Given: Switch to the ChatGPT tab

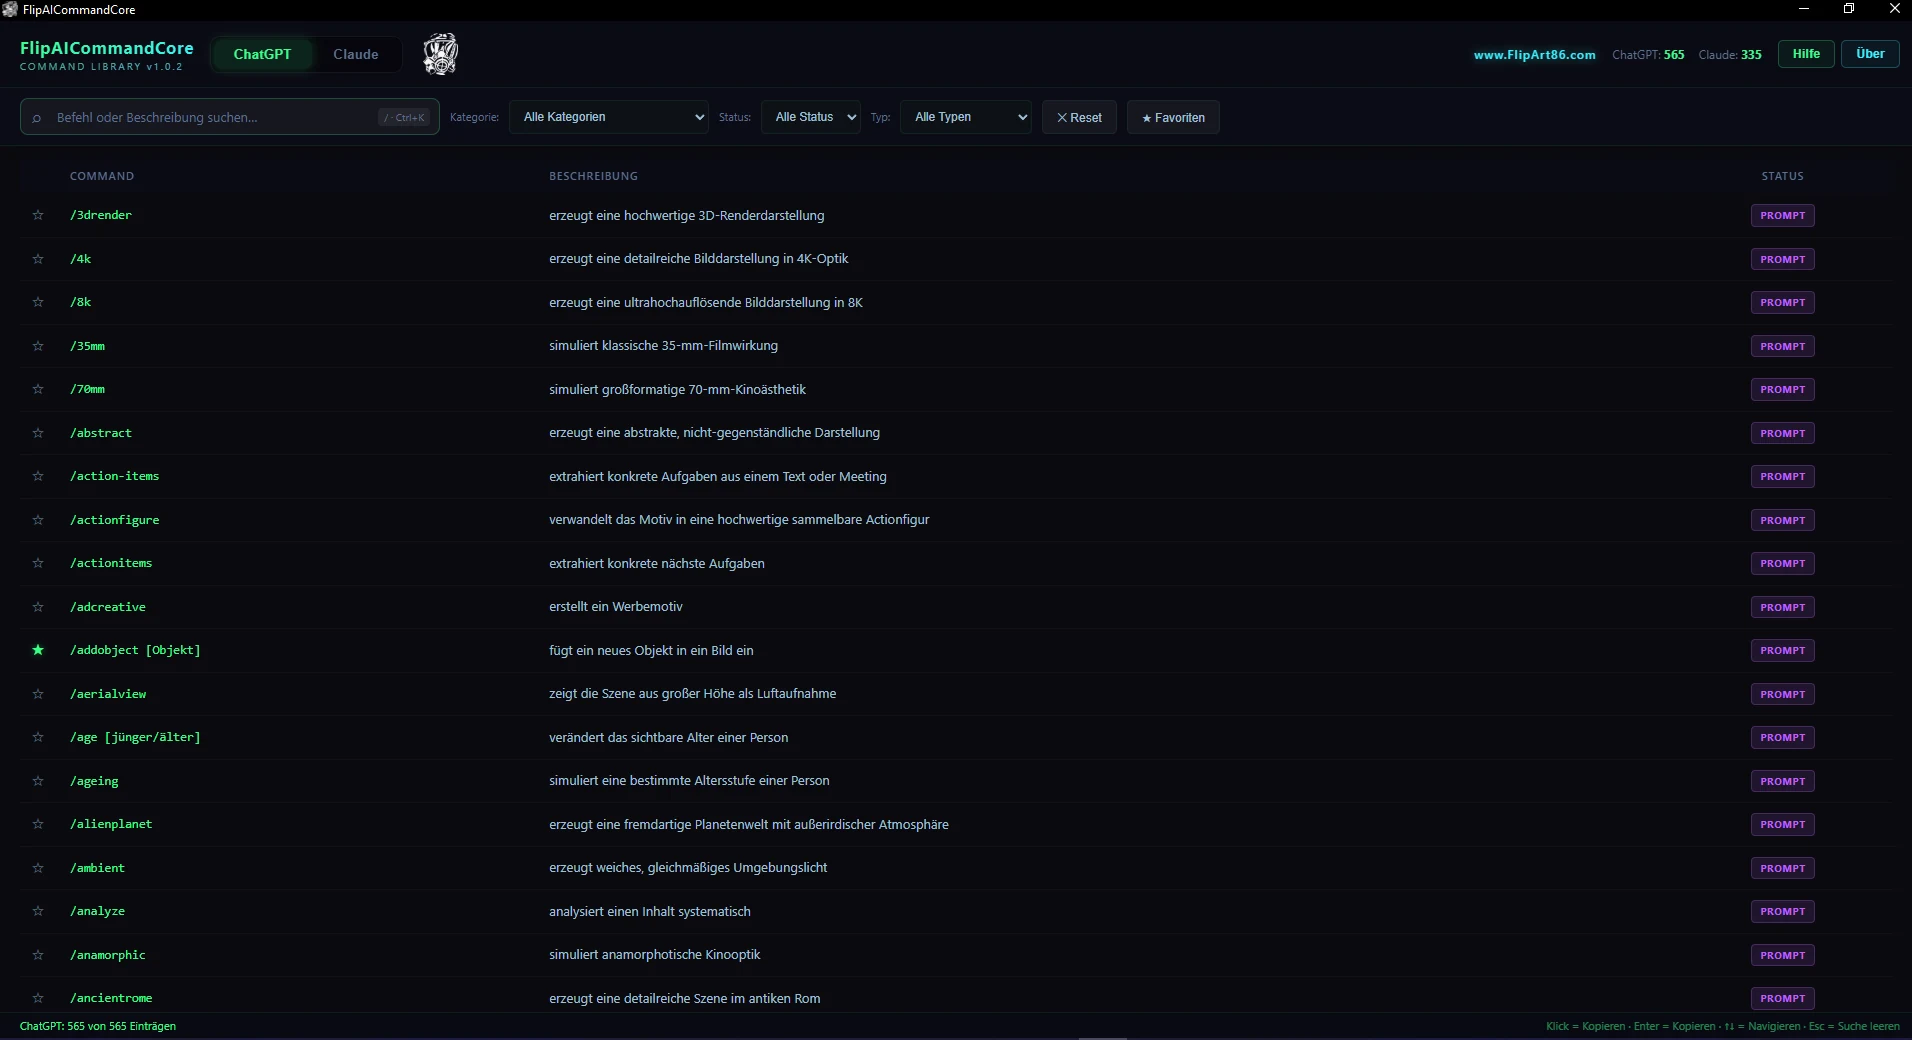Looking at the screenshot, I should [262, 54].
